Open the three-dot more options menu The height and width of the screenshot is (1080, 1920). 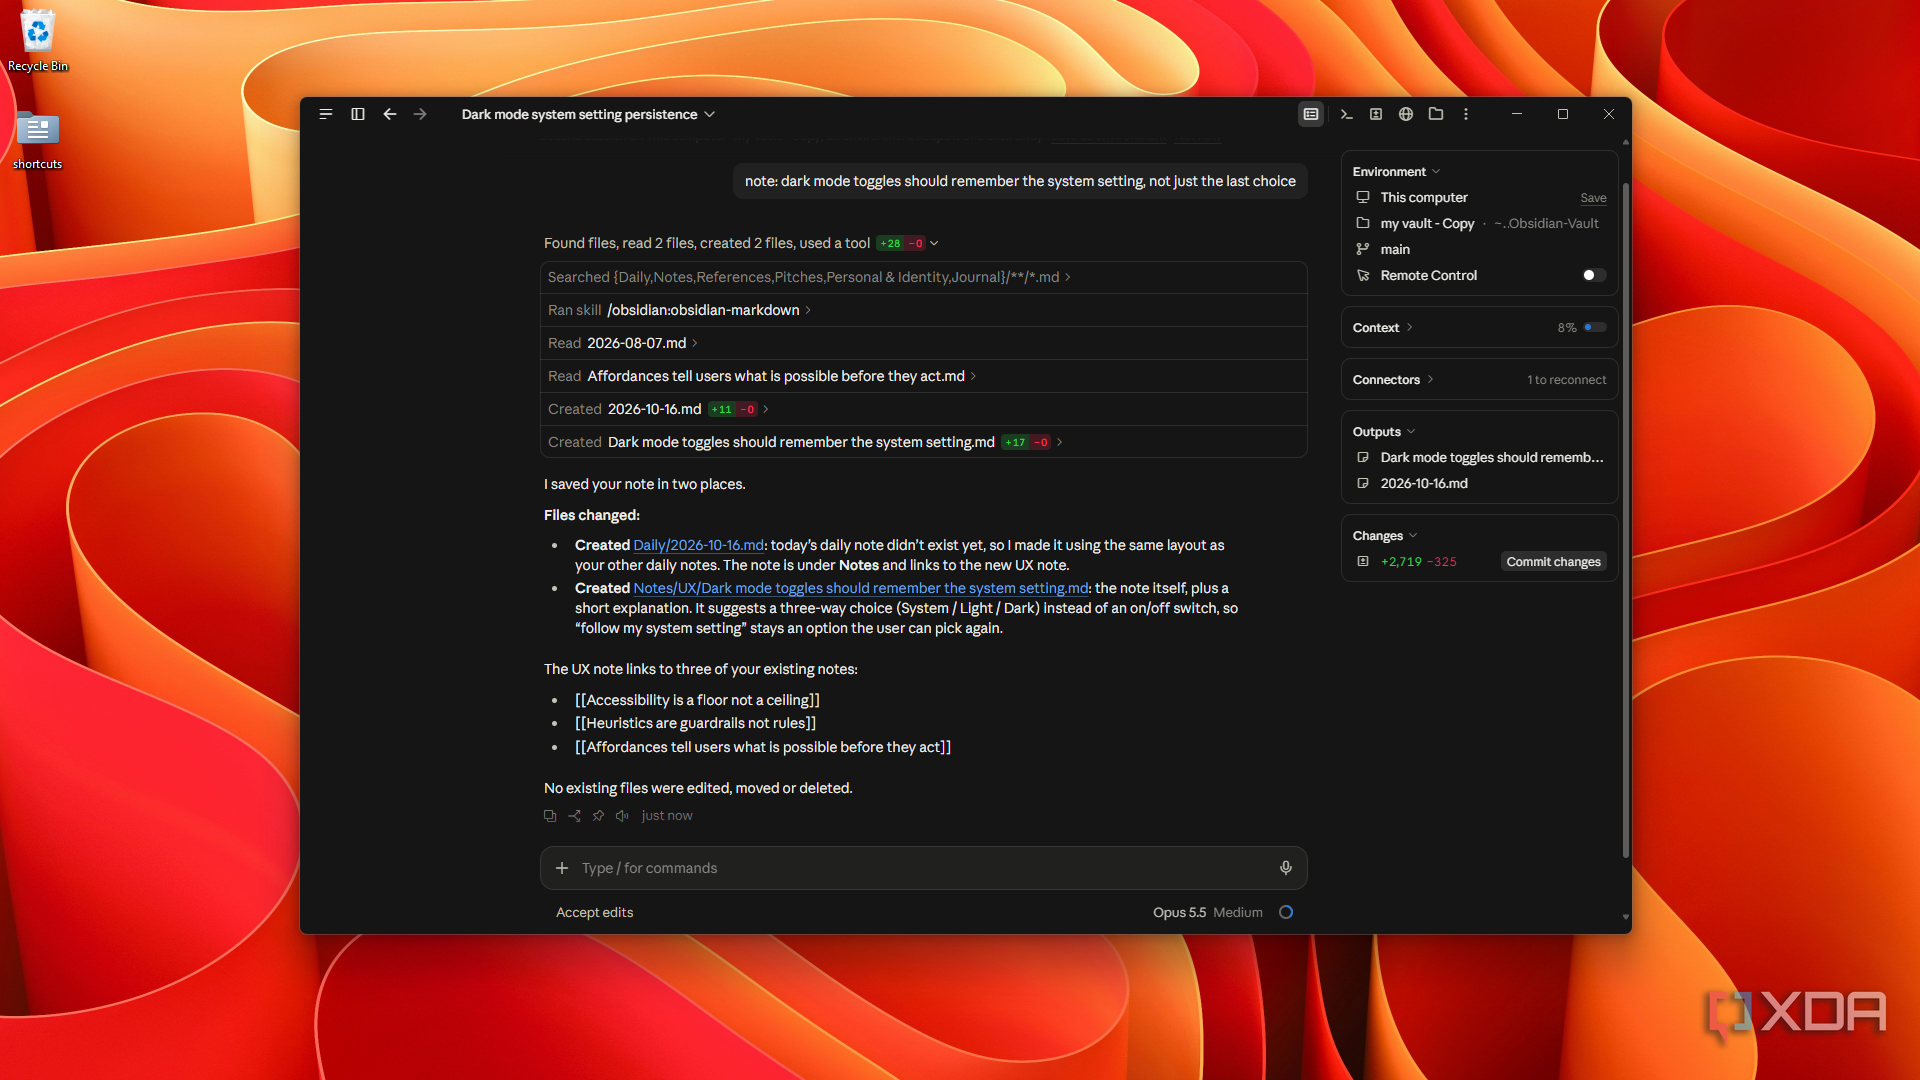[x=1466, y=114]
